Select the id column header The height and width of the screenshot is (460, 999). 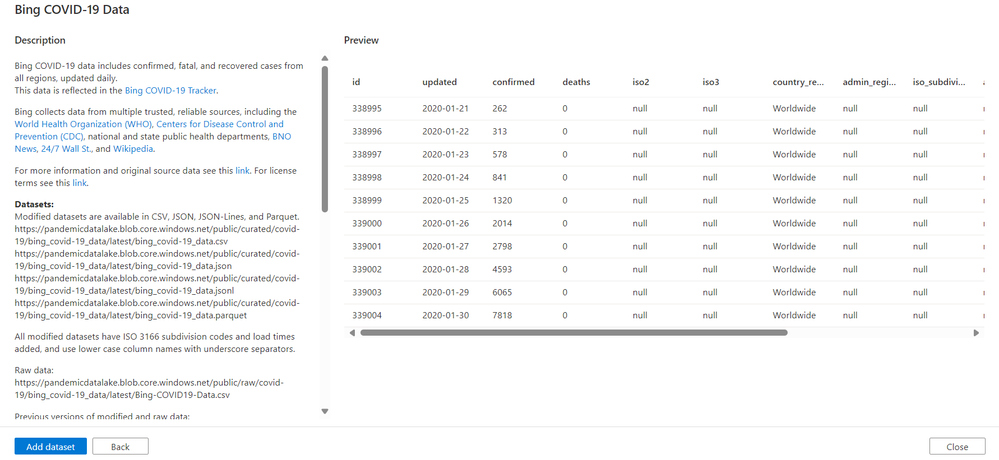click(357, 82)
